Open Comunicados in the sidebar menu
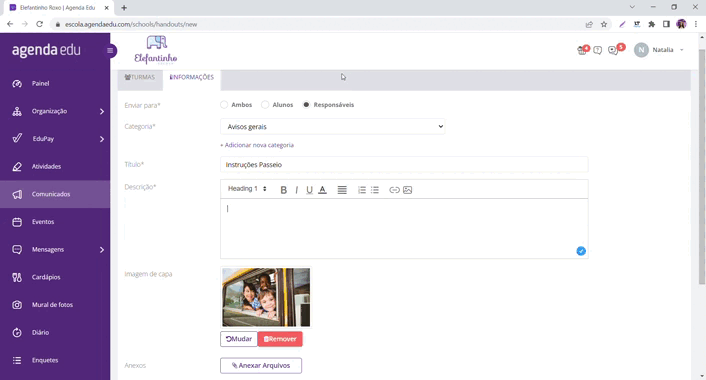Viewport: 706px width, 380px height. point(55,194)
